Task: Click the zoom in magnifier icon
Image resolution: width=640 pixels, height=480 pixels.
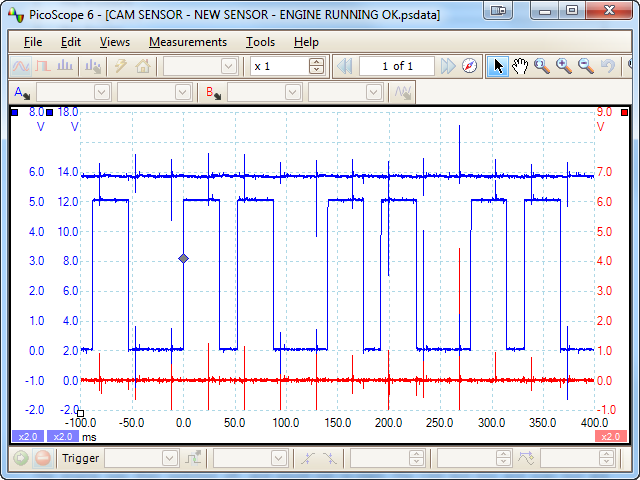Action: click(x=564, y=66)
